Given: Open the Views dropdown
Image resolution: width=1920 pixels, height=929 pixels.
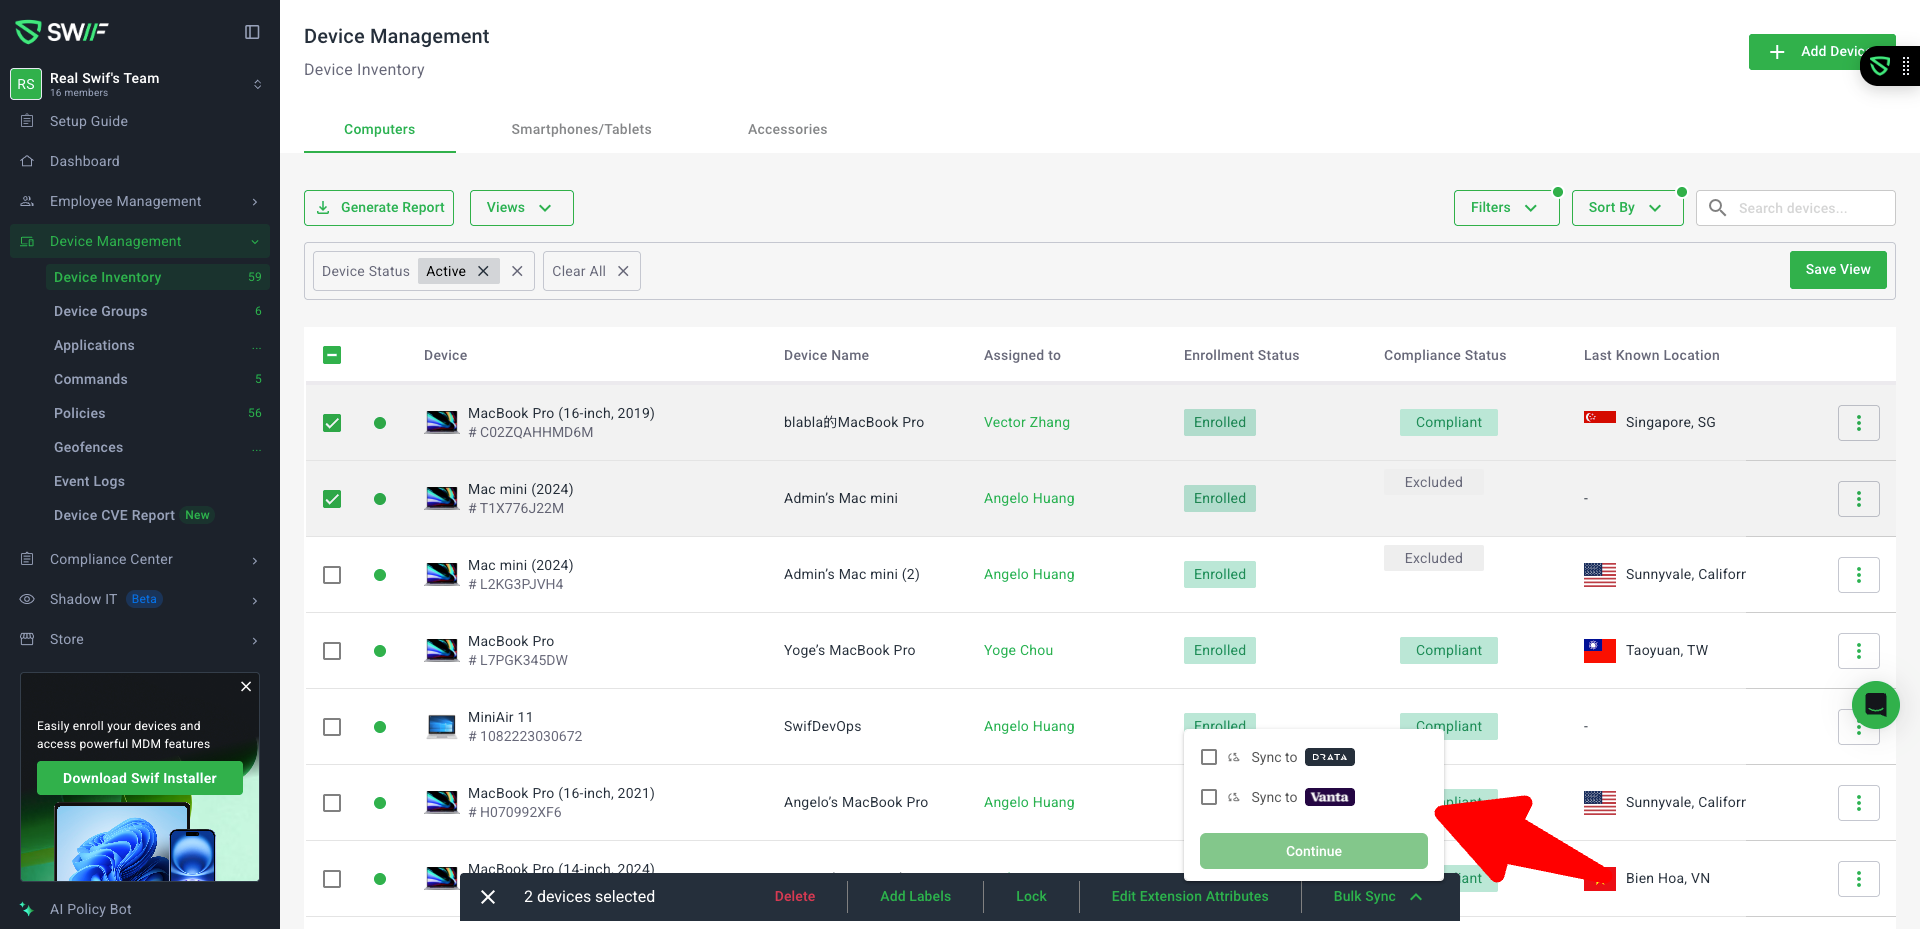Looking at the screenshot, I should 521,208.
